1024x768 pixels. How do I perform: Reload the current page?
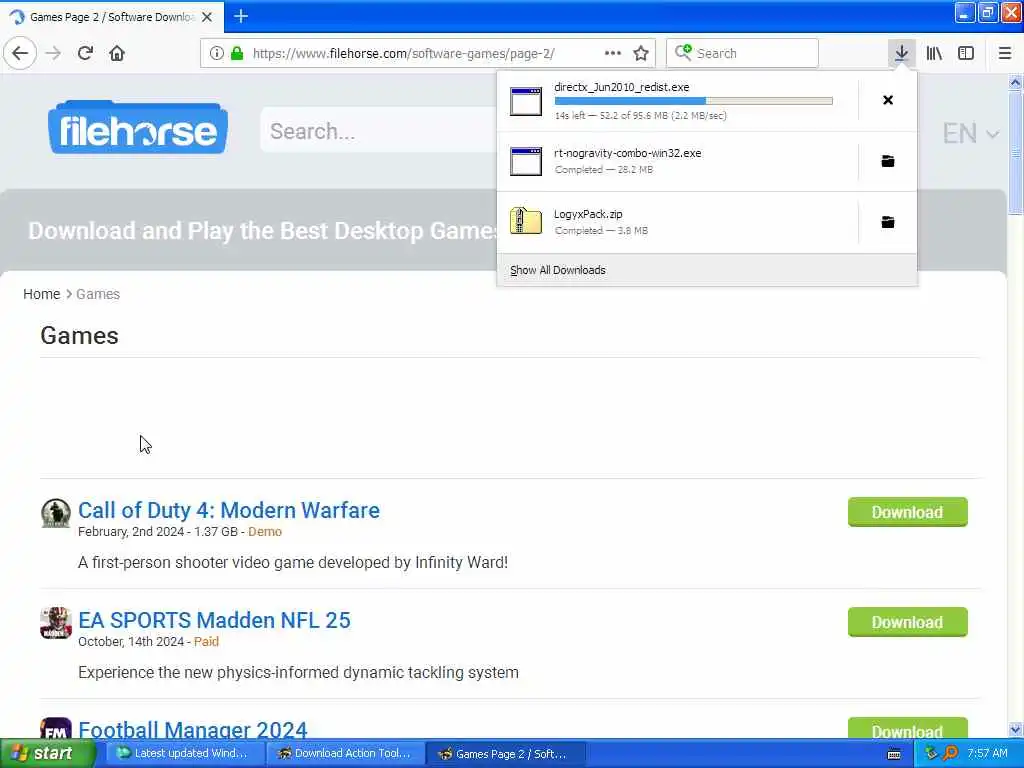pos(85,53)
